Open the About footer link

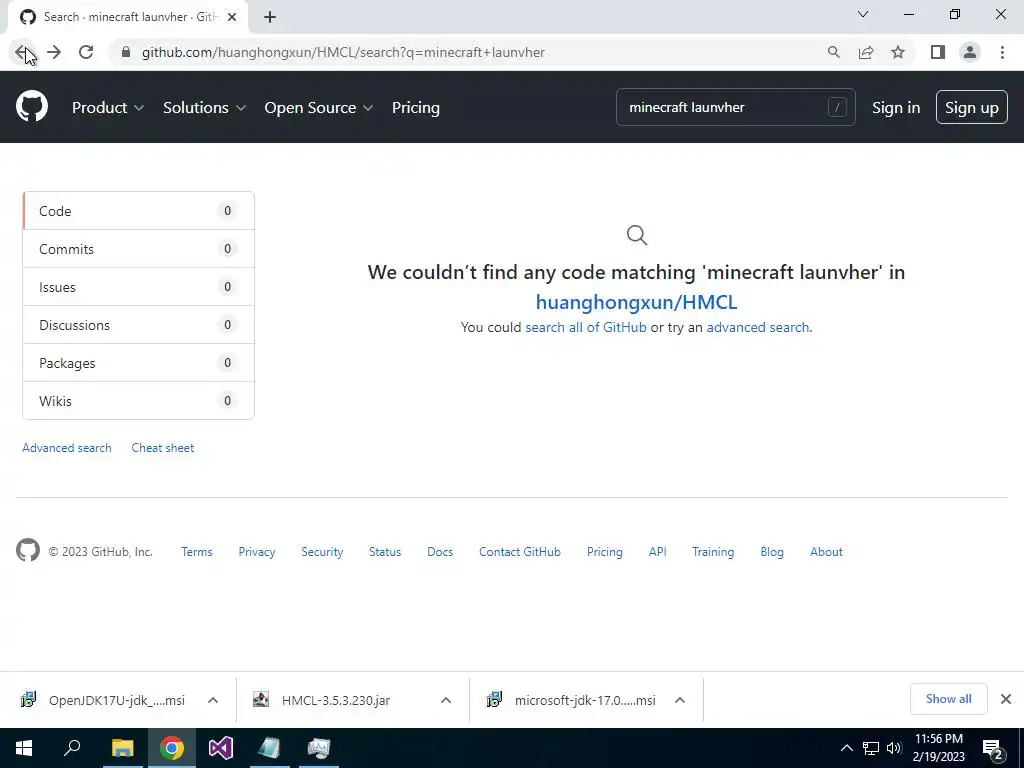[826, 552]
